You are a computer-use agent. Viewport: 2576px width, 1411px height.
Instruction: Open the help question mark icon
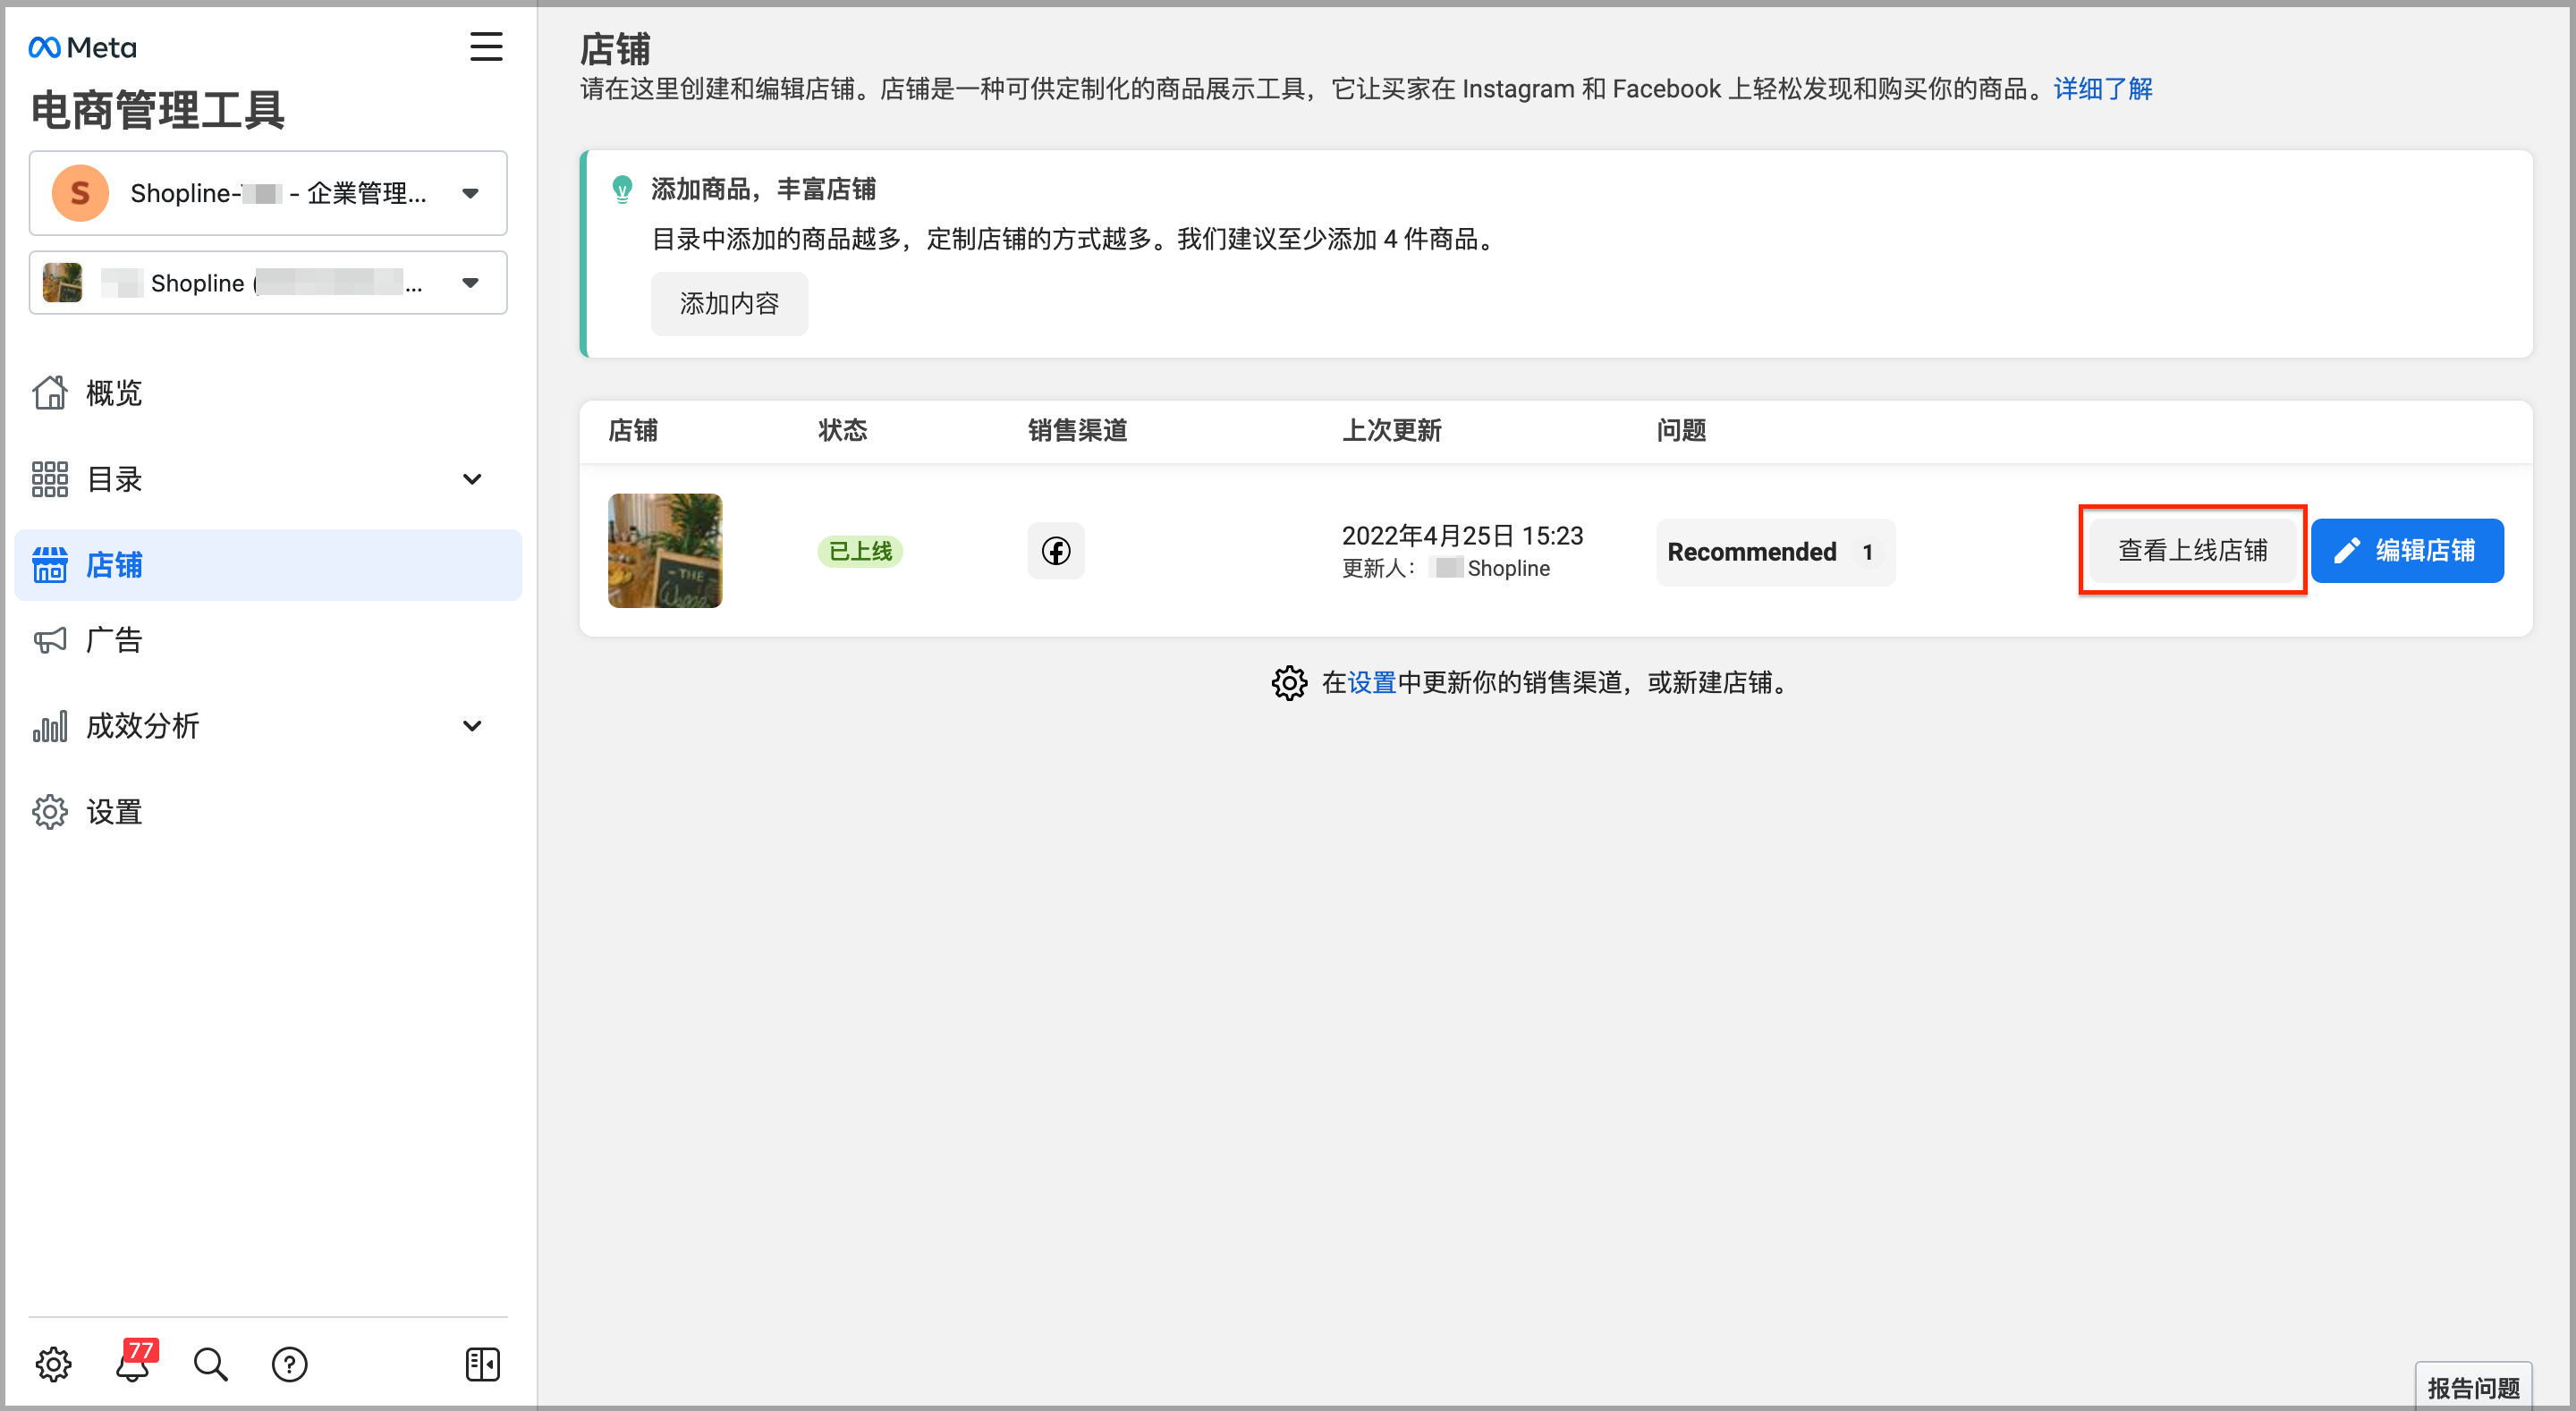pos(290,1364)
